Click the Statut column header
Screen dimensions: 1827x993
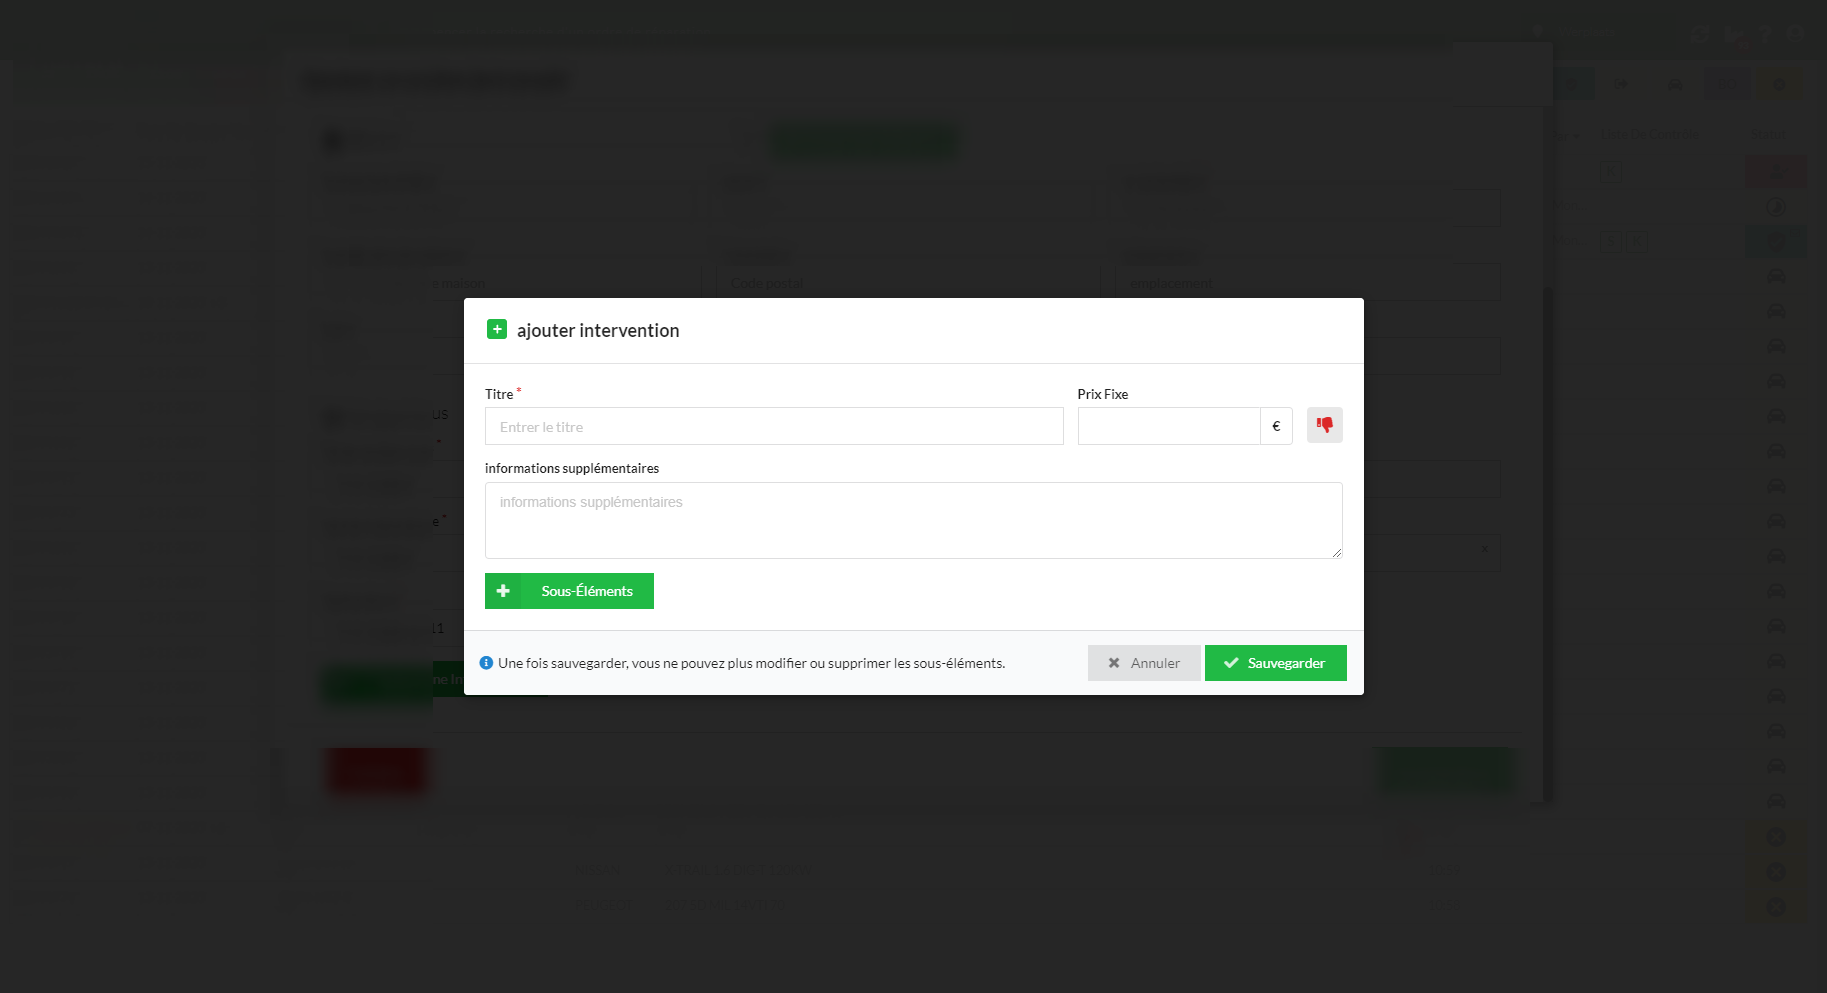pos(1768,134)
